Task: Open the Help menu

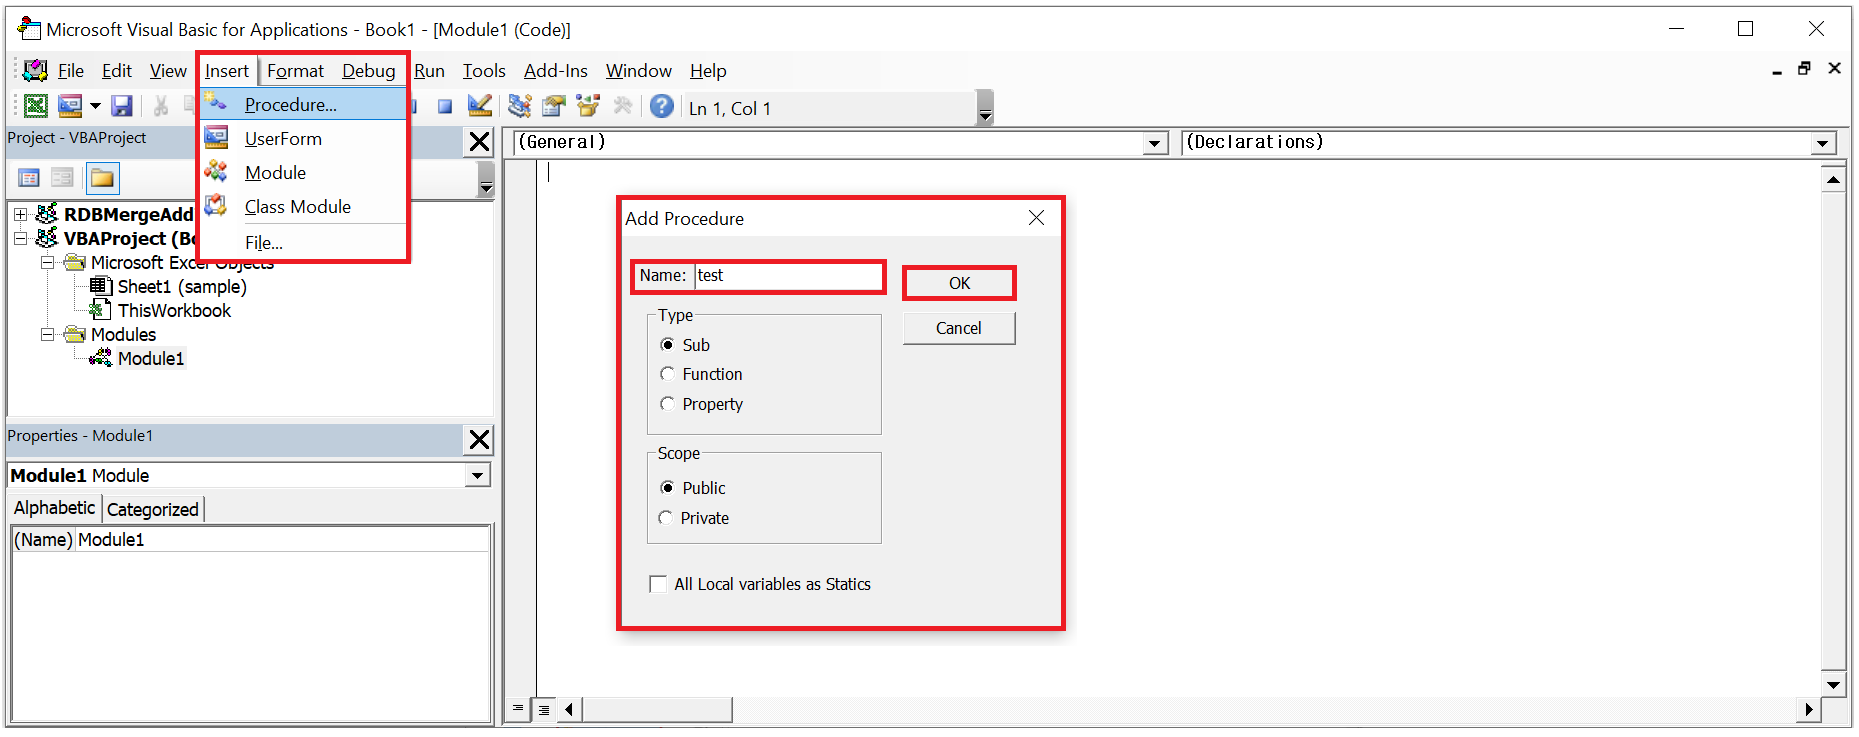Action: coord(708,71)
